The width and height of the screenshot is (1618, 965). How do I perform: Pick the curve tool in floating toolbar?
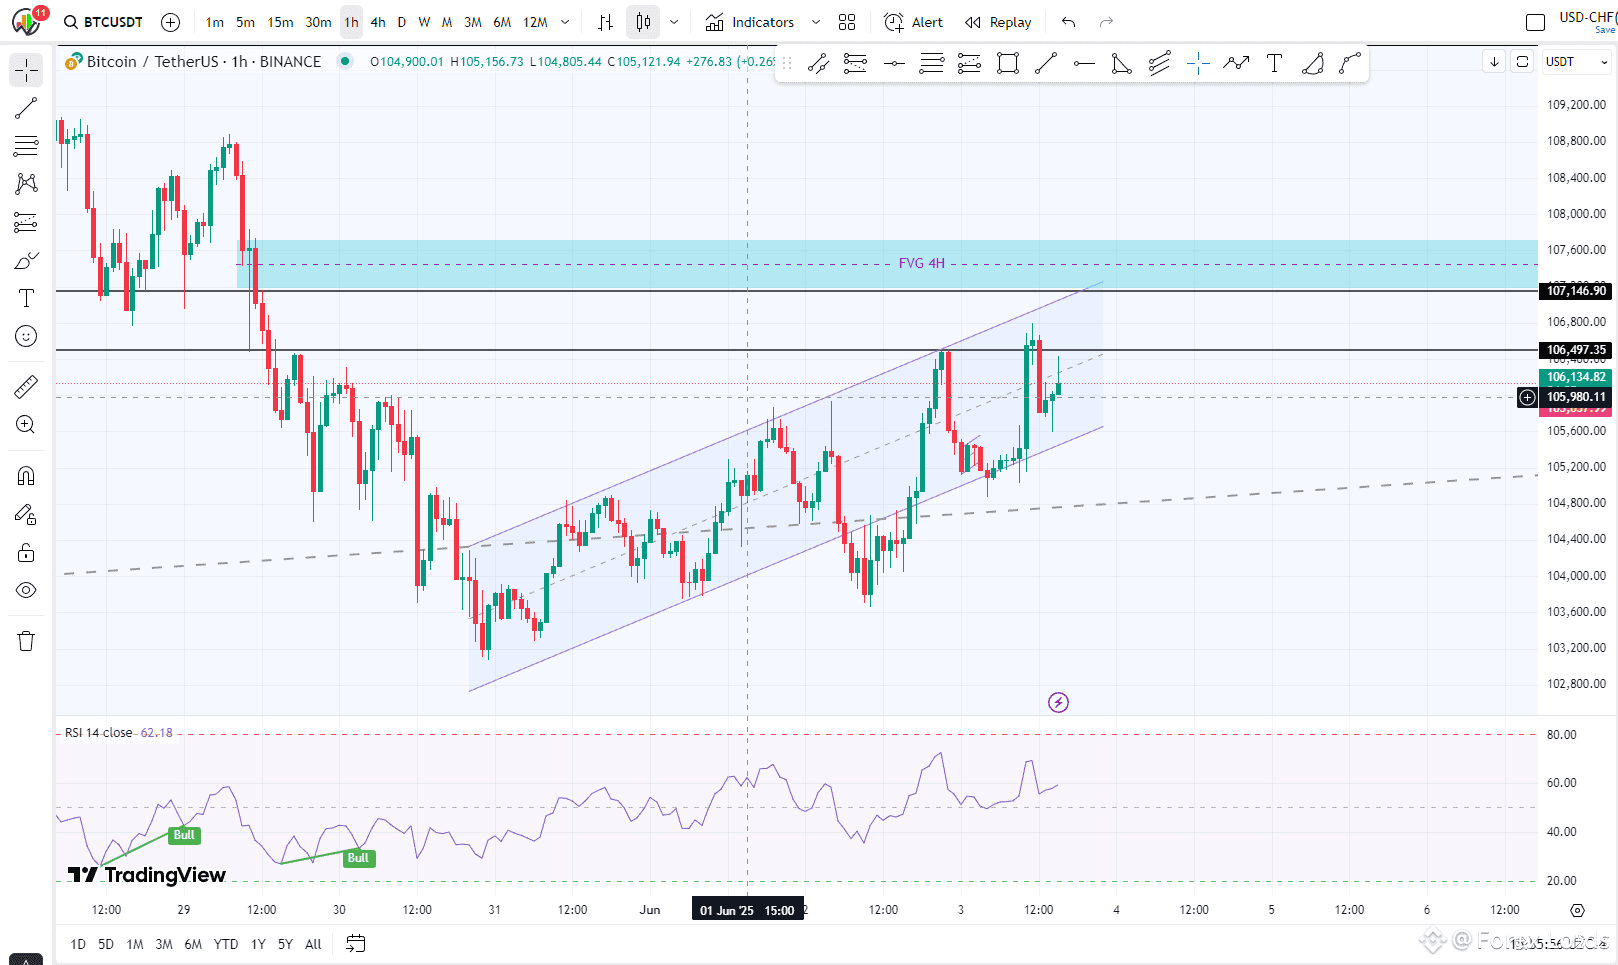pos(1350,64)
